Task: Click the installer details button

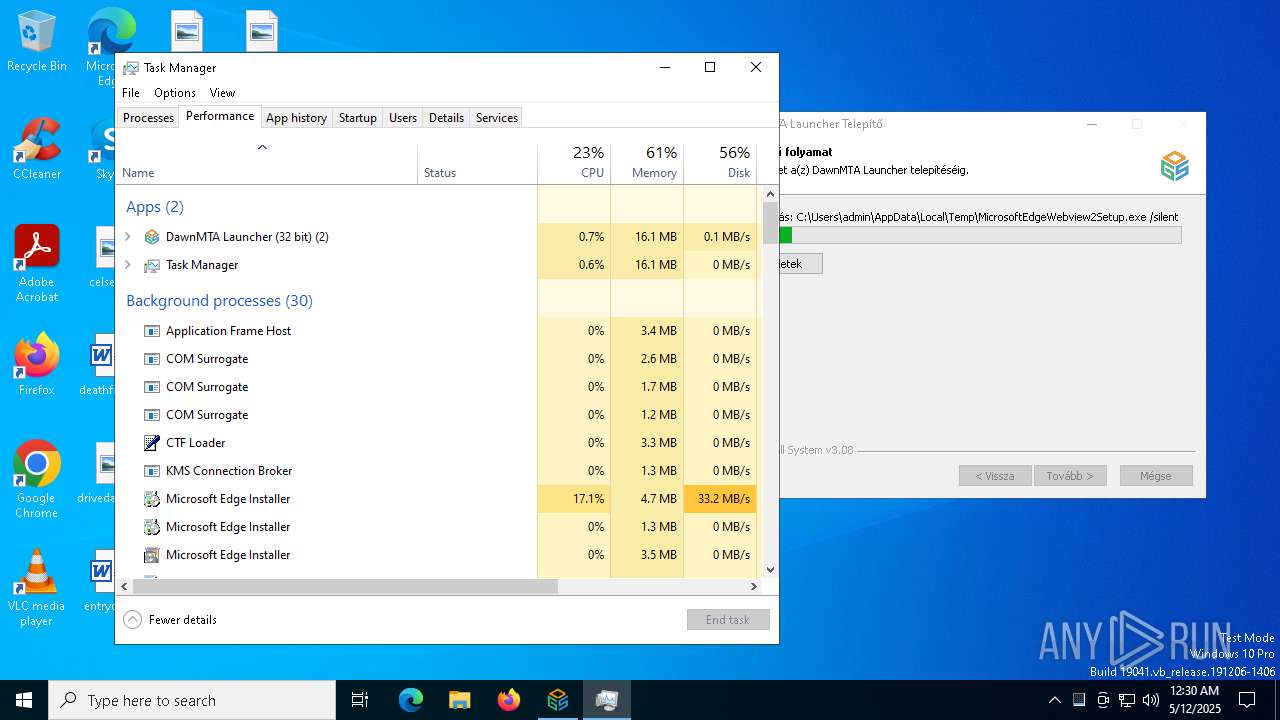Action: (800, 264)
